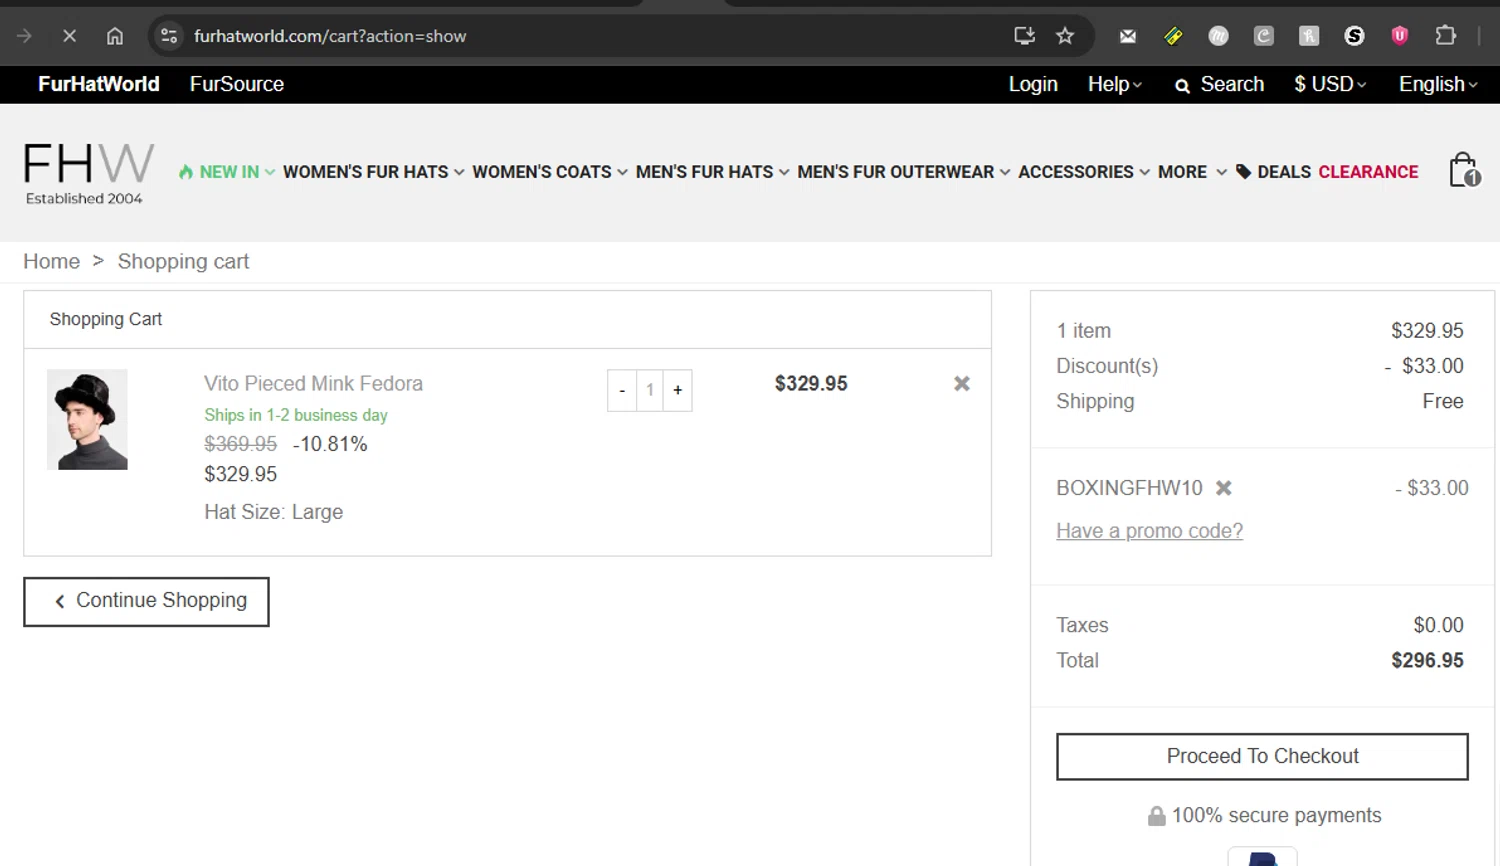
Task: Remove Vito Pieced Mink Fedora from cart
Action: [x=962, y=383]
